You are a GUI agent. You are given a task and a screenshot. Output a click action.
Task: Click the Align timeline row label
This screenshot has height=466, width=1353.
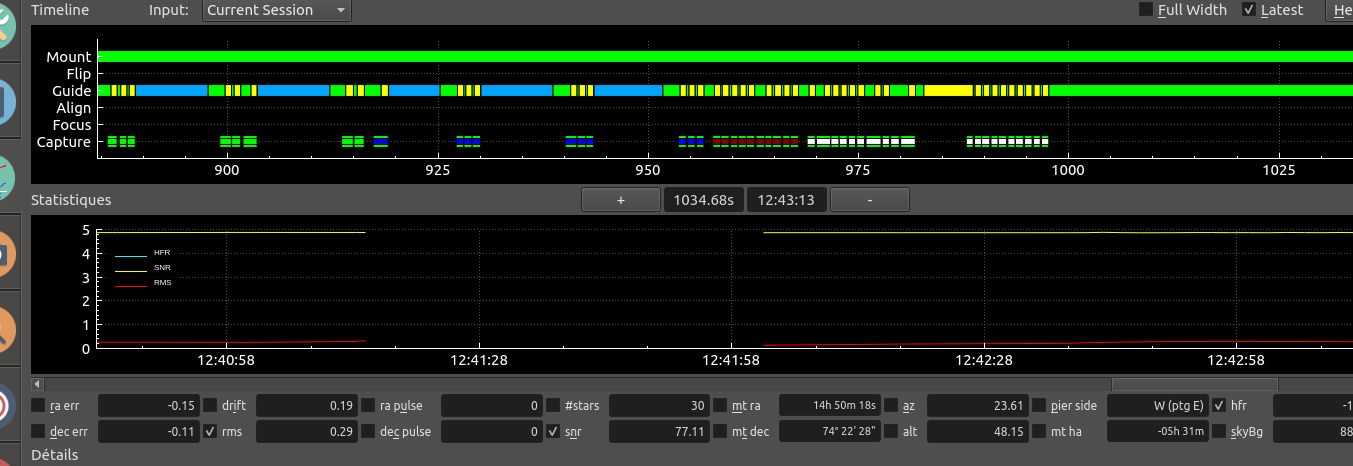[x=73, y=108]
